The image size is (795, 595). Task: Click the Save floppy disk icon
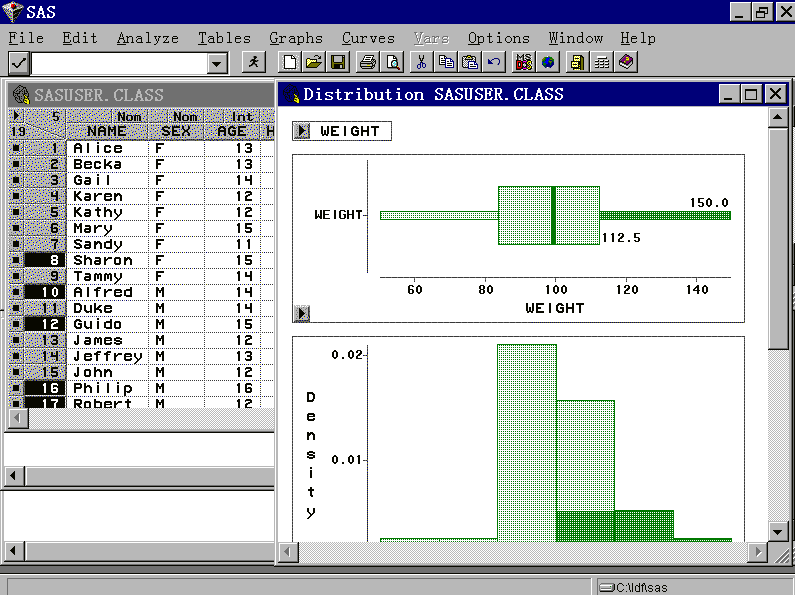click(338, 63)
